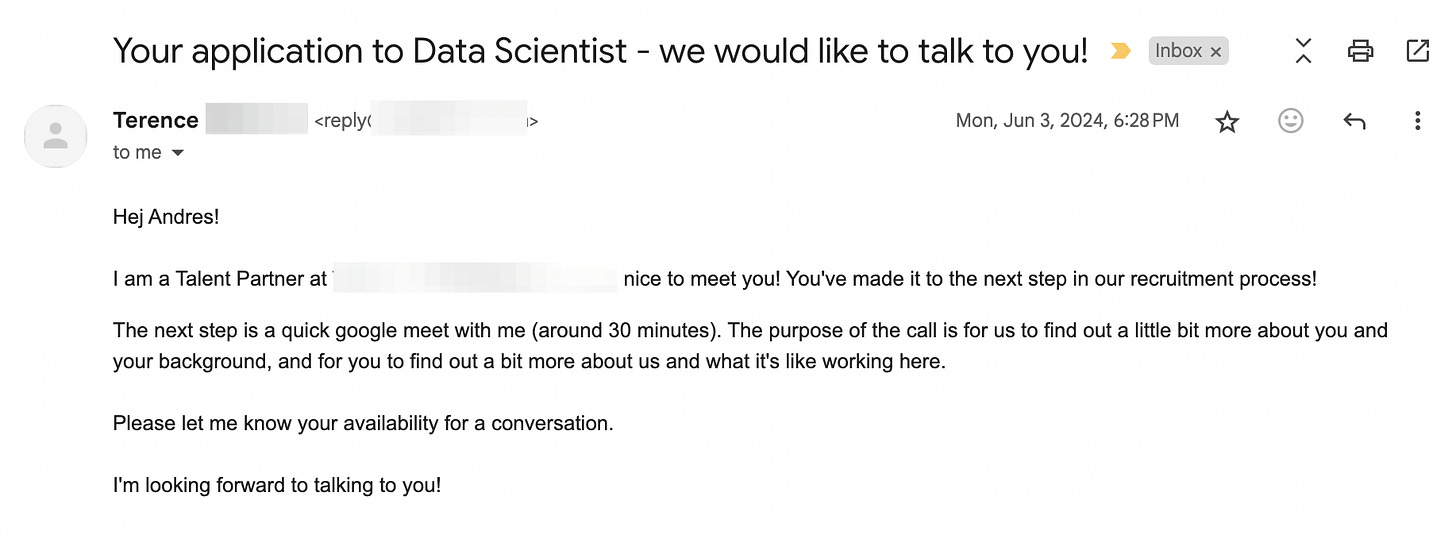
Task: Click the sender's profile avatar
Action: point(56,136)
